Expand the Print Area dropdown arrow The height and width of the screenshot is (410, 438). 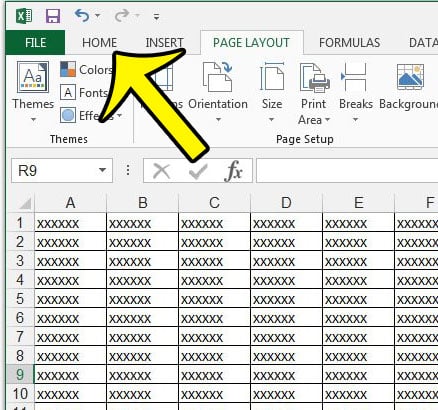pos(327,119)
